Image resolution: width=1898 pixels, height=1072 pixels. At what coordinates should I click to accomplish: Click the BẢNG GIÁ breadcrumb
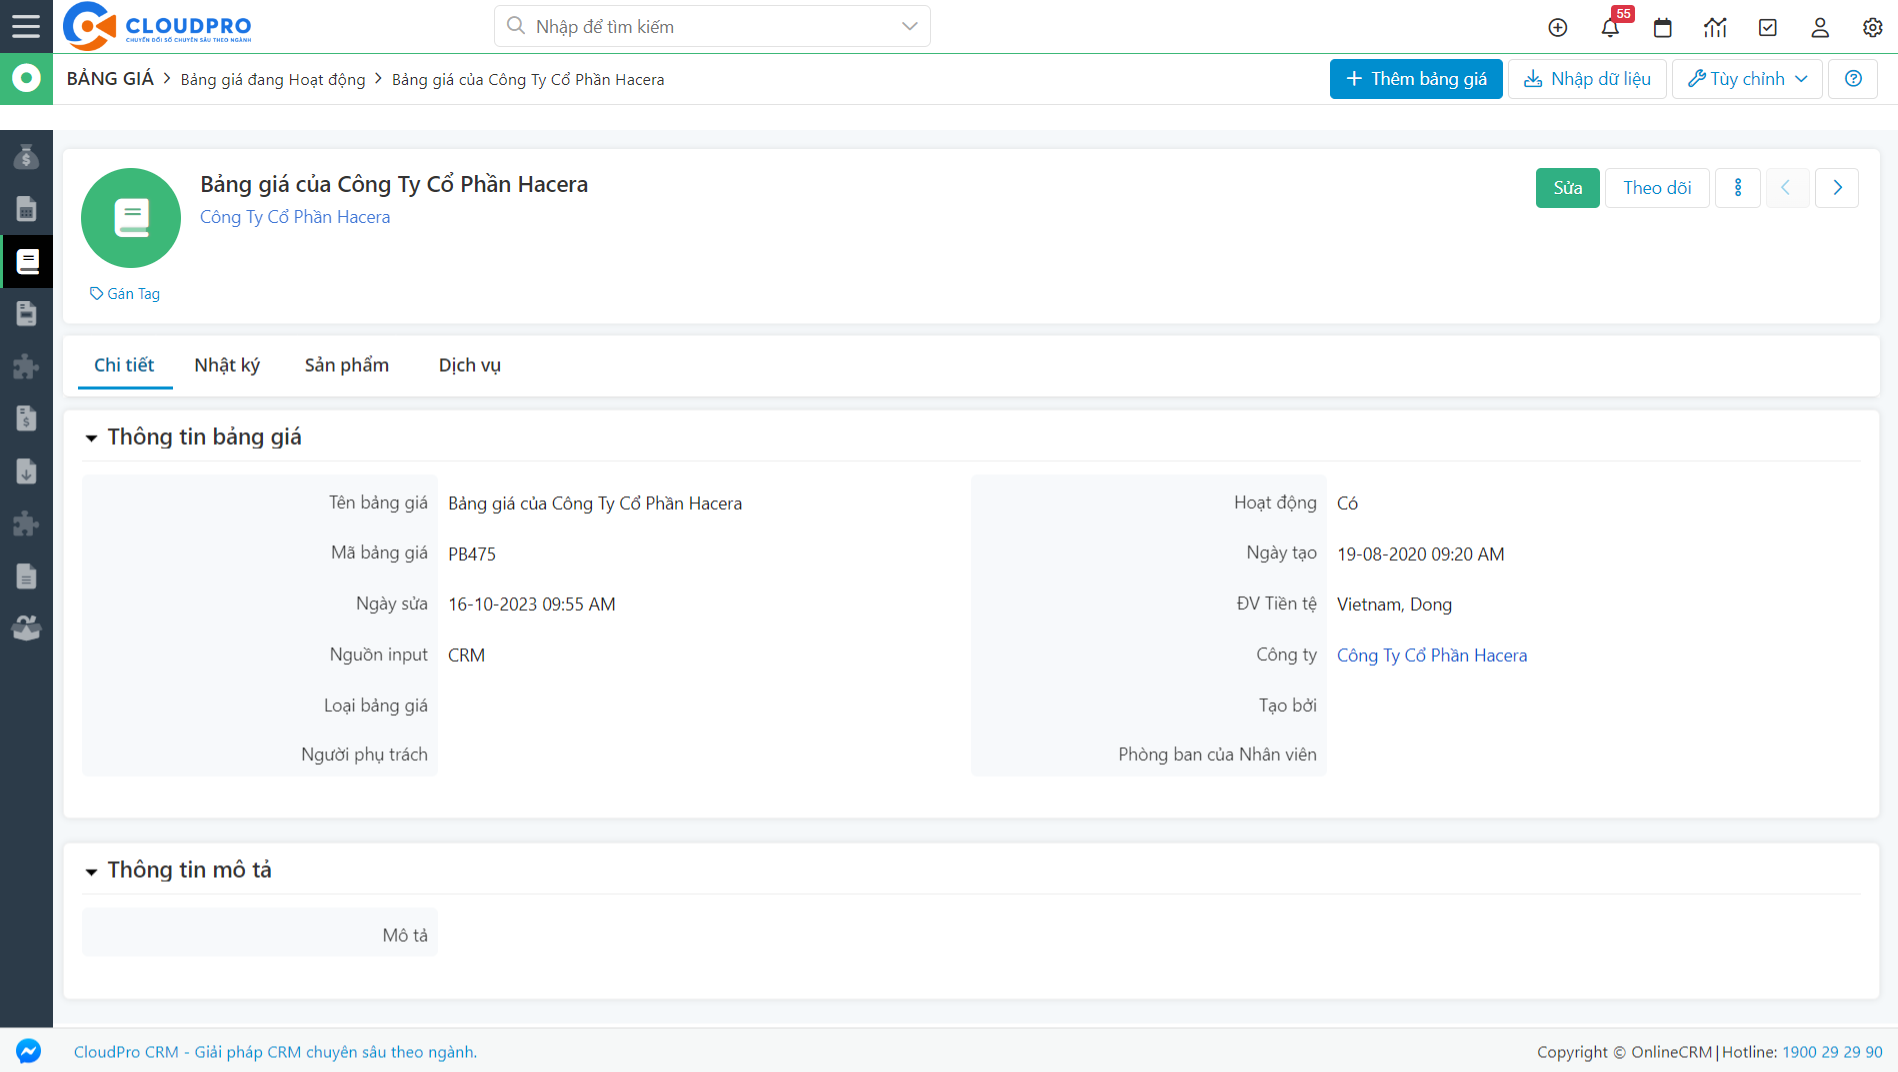coord(110,79)
